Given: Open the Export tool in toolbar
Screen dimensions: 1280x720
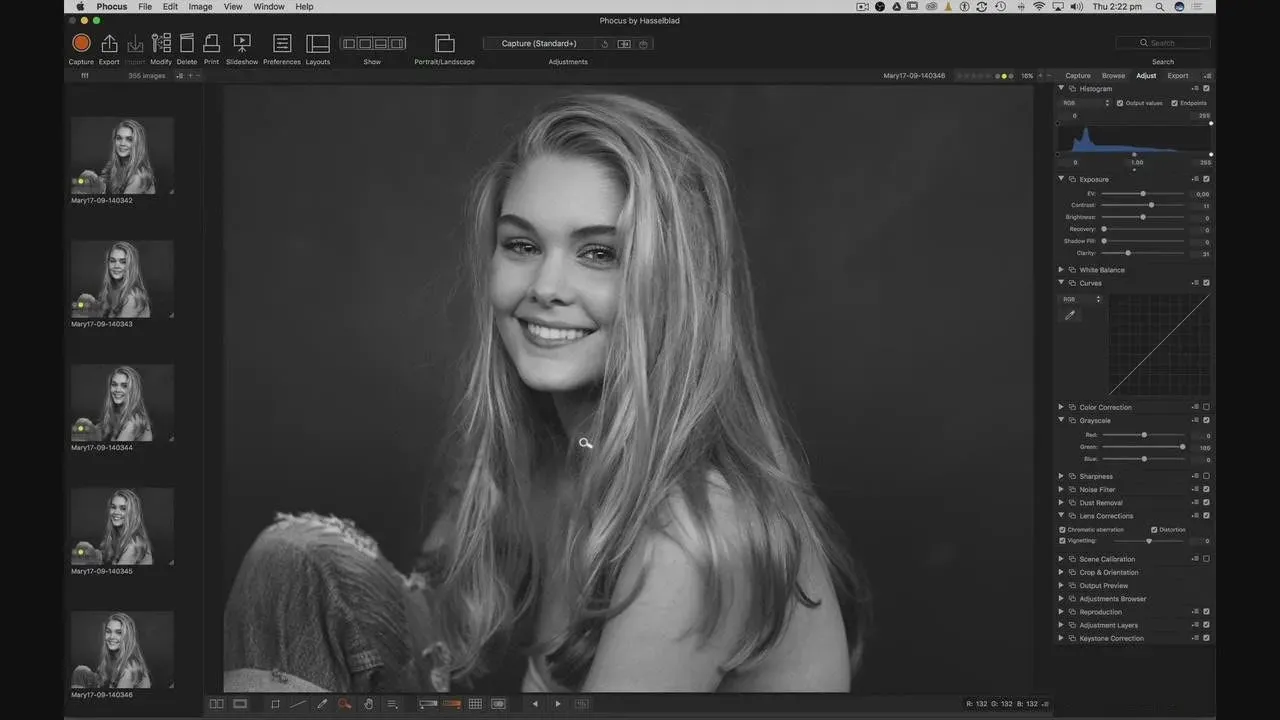Looking at the screenshot, I should click(109, 43).
